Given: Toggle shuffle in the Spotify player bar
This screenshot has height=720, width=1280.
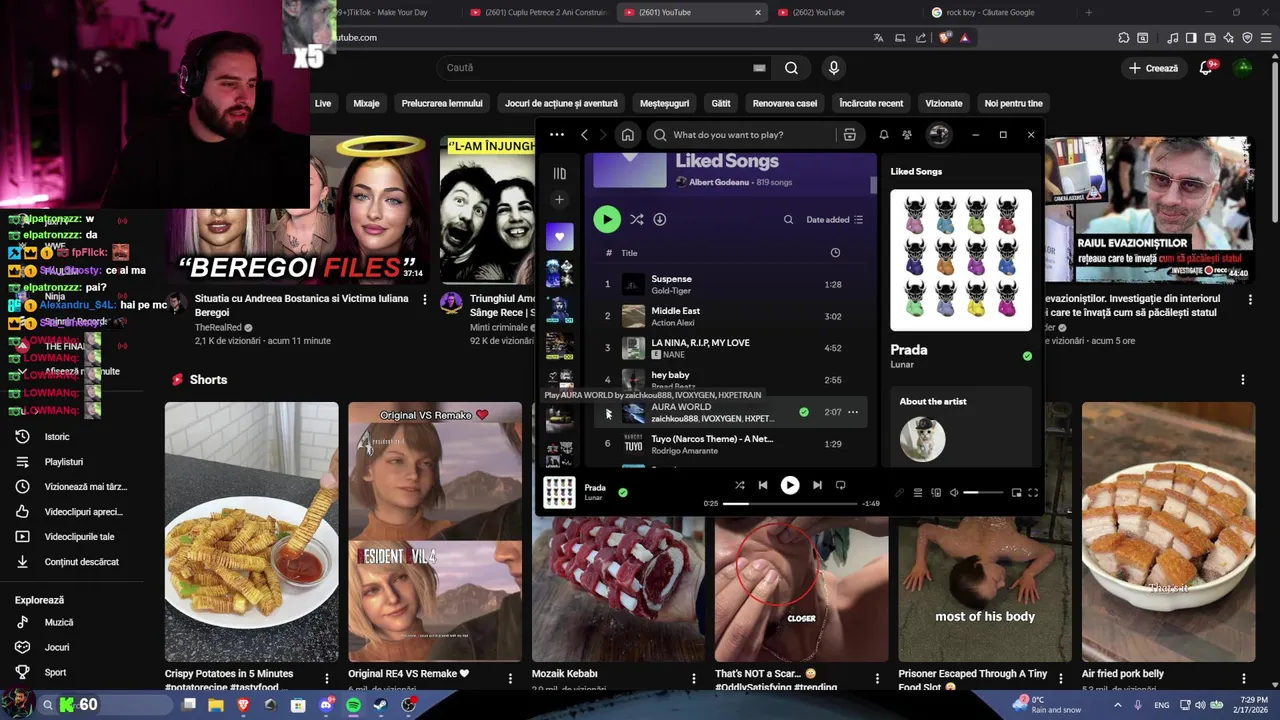Looking at the screenshot, I should tap(740, 485).
